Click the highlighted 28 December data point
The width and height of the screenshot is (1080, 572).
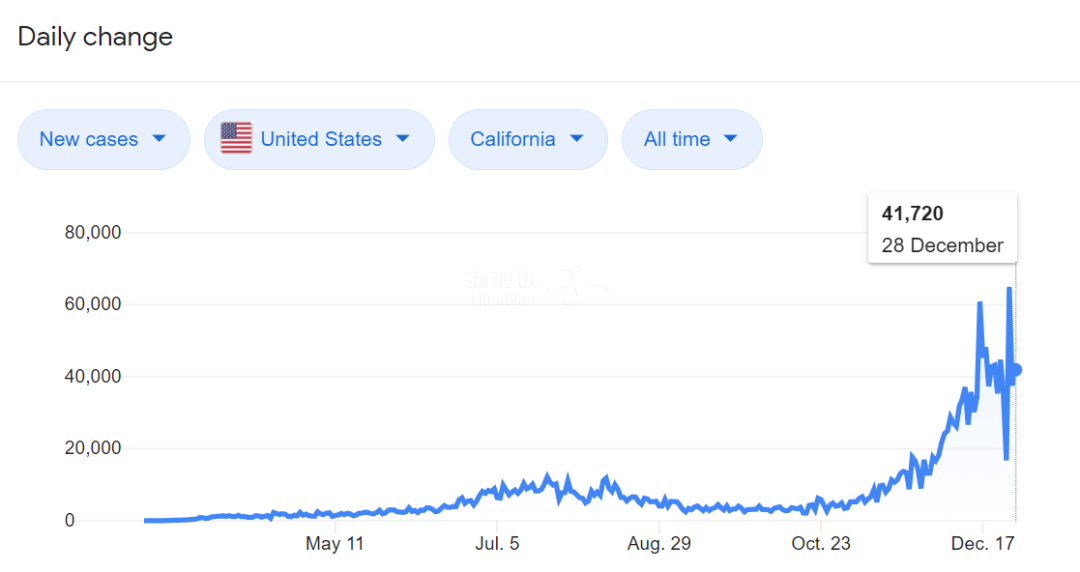pos(1016,370)
